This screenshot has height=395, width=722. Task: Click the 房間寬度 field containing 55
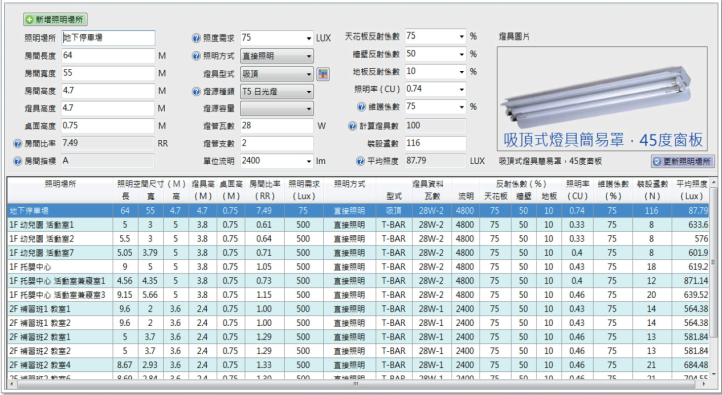[x=108, y=73]
